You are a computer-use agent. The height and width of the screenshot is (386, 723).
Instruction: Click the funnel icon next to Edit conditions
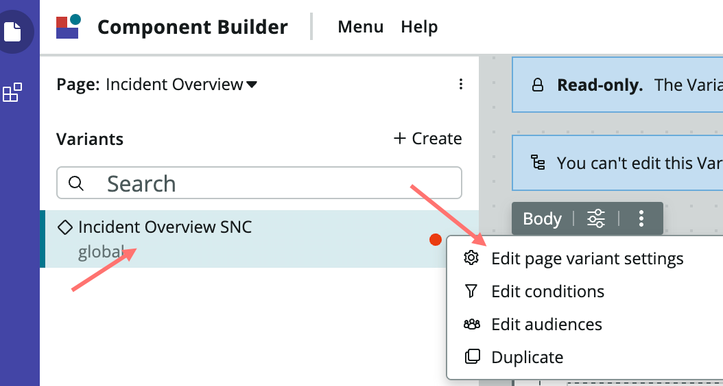[471, 291]
